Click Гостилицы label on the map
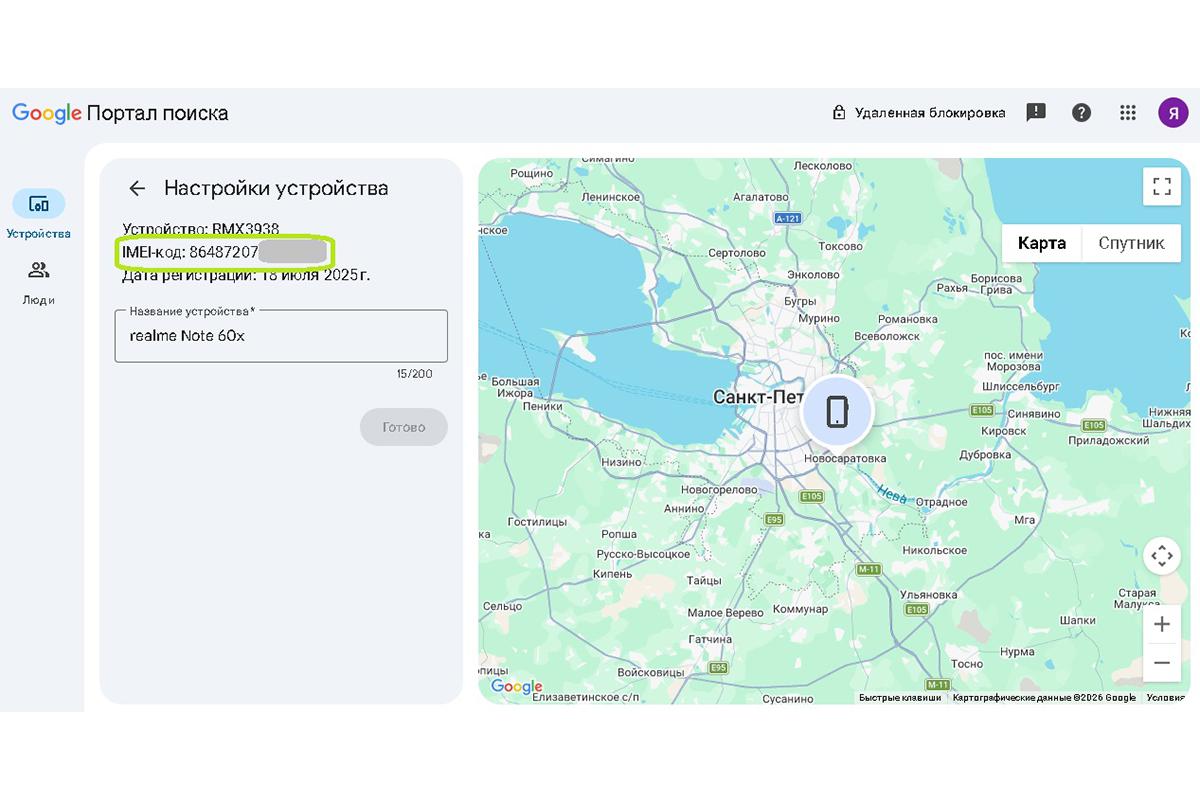1200x800 pixels. pos(538,522)
